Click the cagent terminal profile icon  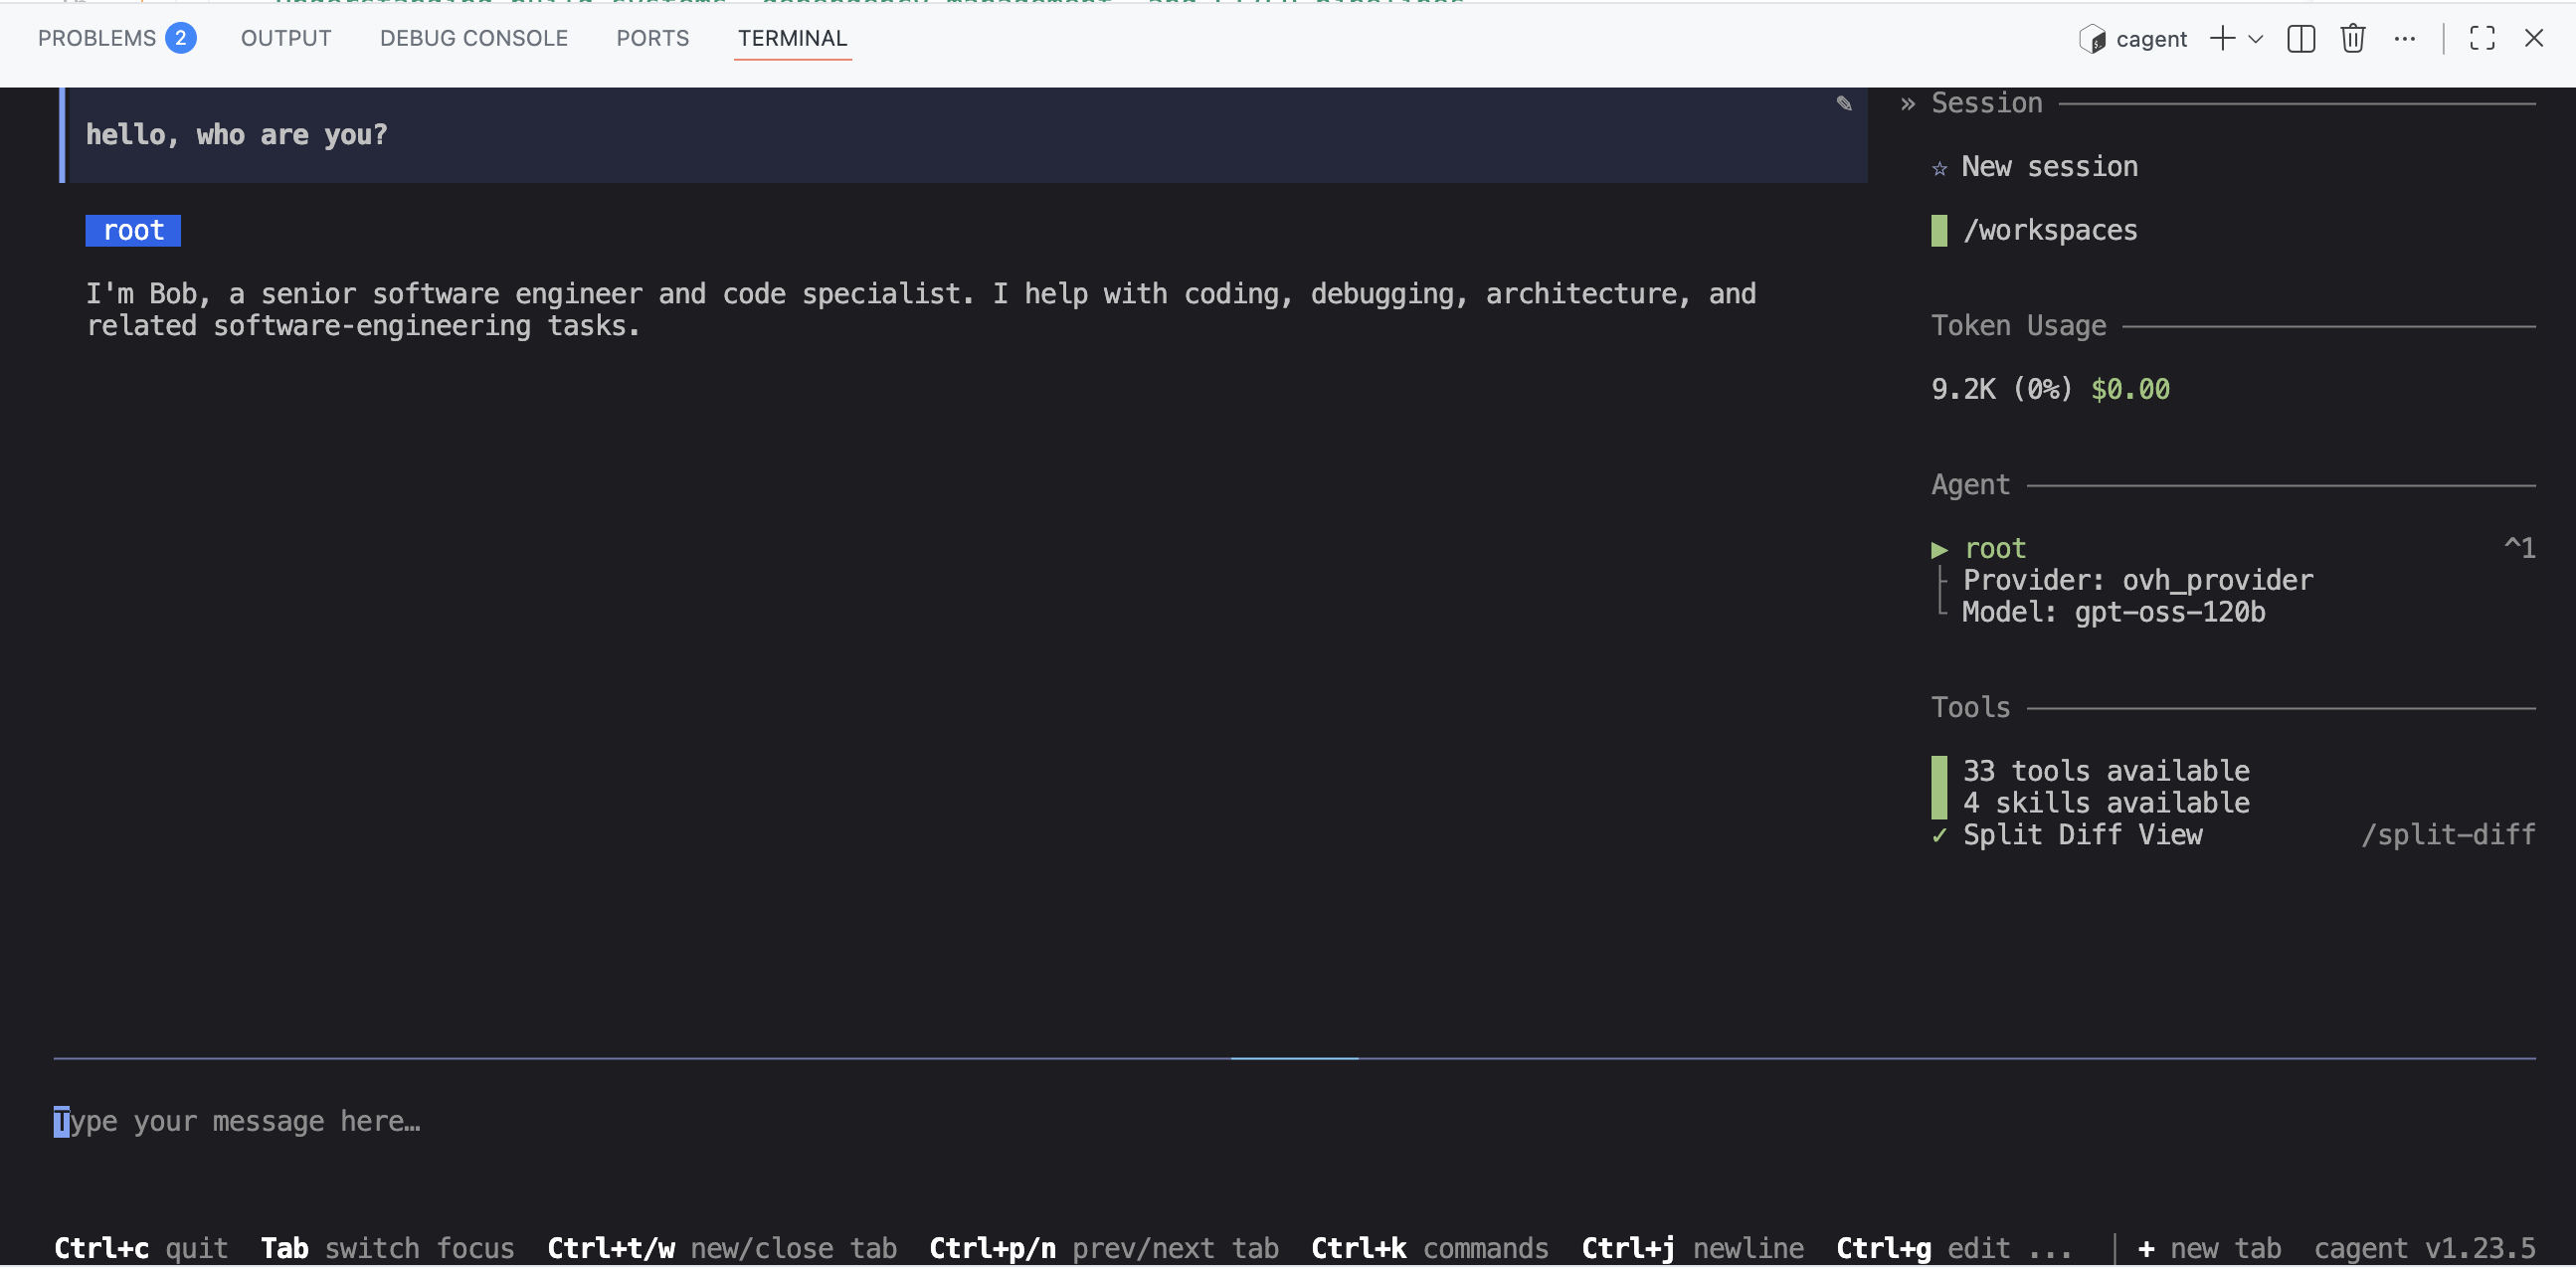point(2092,39)
